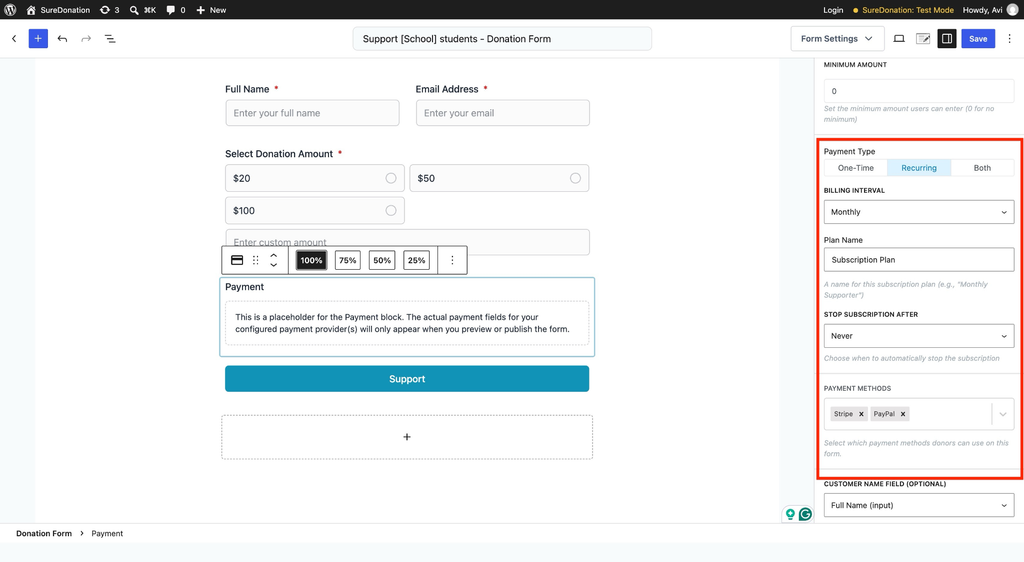Image resolution: width=1024 pixels, height=562 pixels.
Task: Open the Form Settings dropdown
Action: (x=837, y=39)
